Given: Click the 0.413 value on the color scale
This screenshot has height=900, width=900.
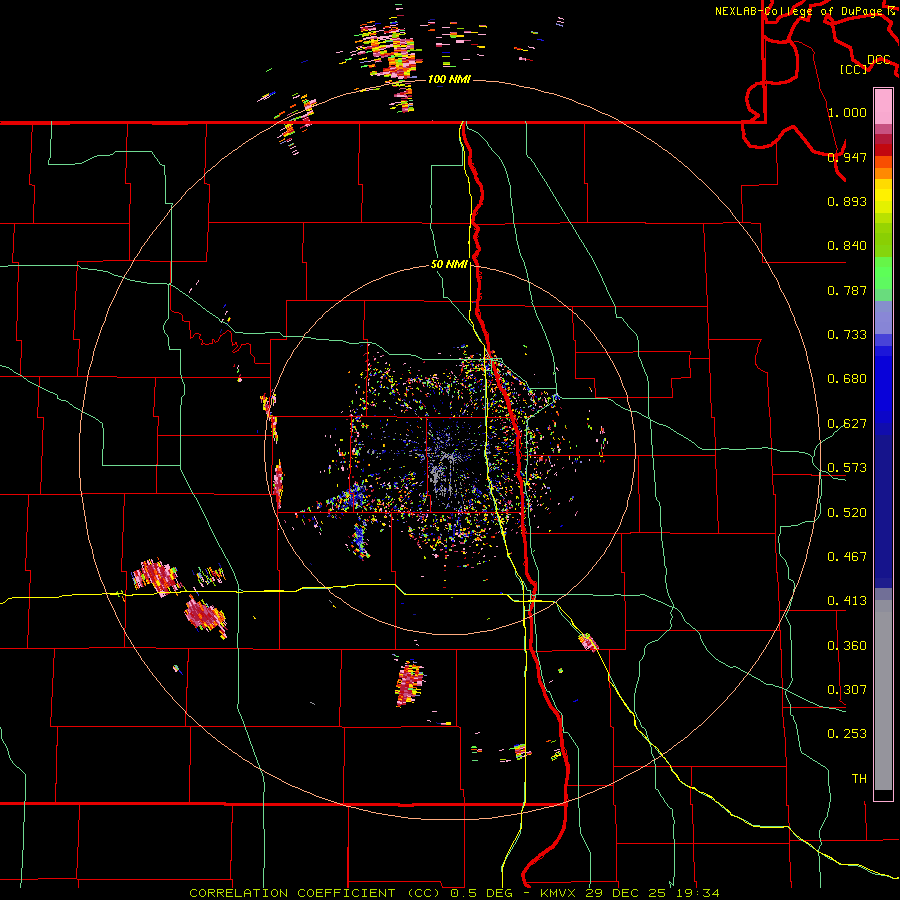Looking at the screenshot, I should click(847, 601).
